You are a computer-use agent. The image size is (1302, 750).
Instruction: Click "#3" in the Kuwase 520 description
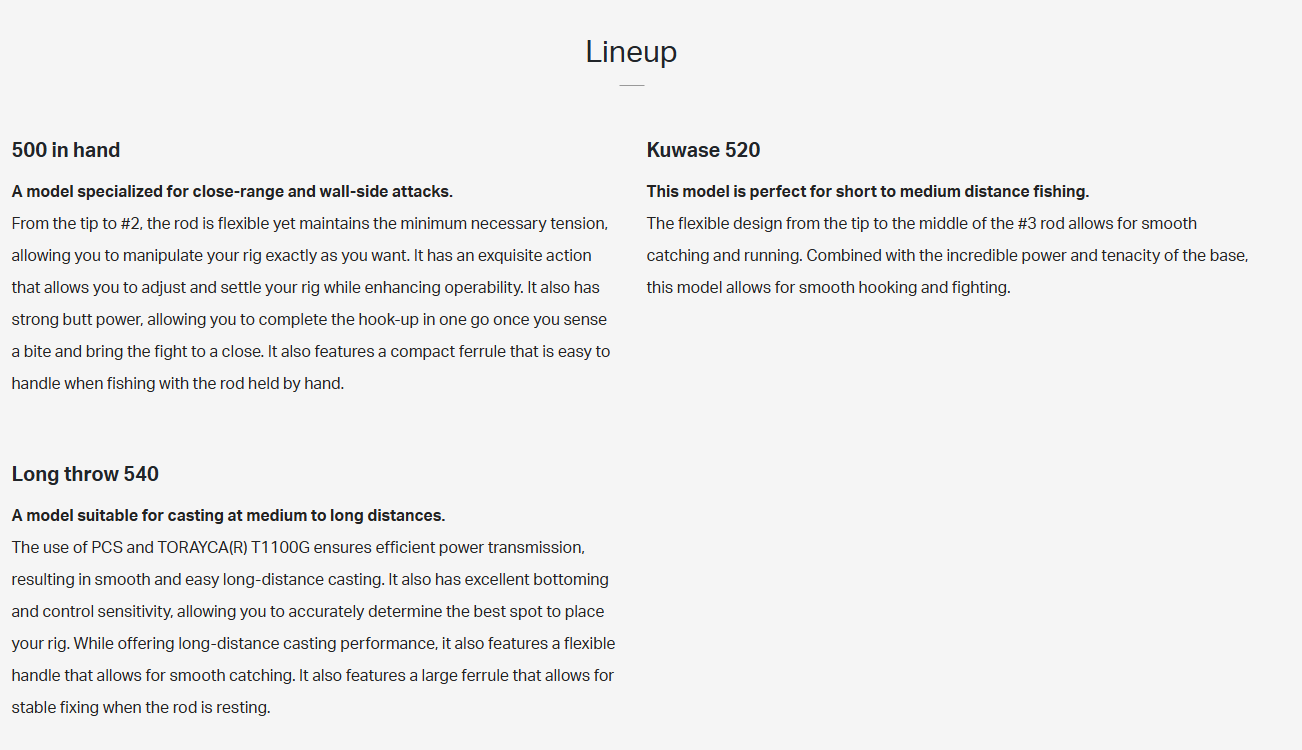[1003, 223]
